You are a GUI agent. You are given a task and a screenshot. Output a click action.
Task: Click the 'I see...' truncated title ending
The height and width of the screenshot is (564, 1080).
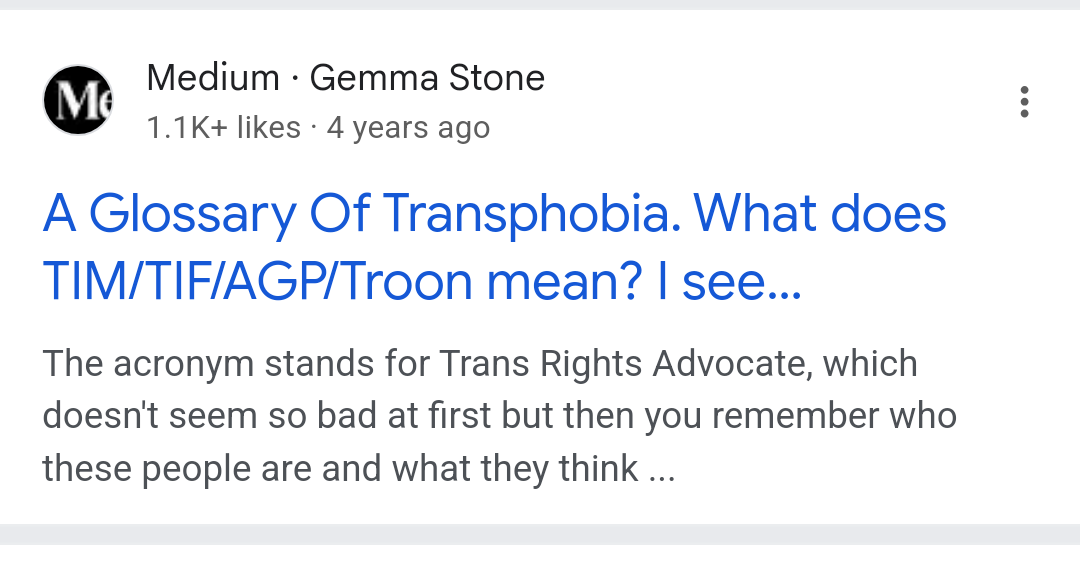(730, 282)
